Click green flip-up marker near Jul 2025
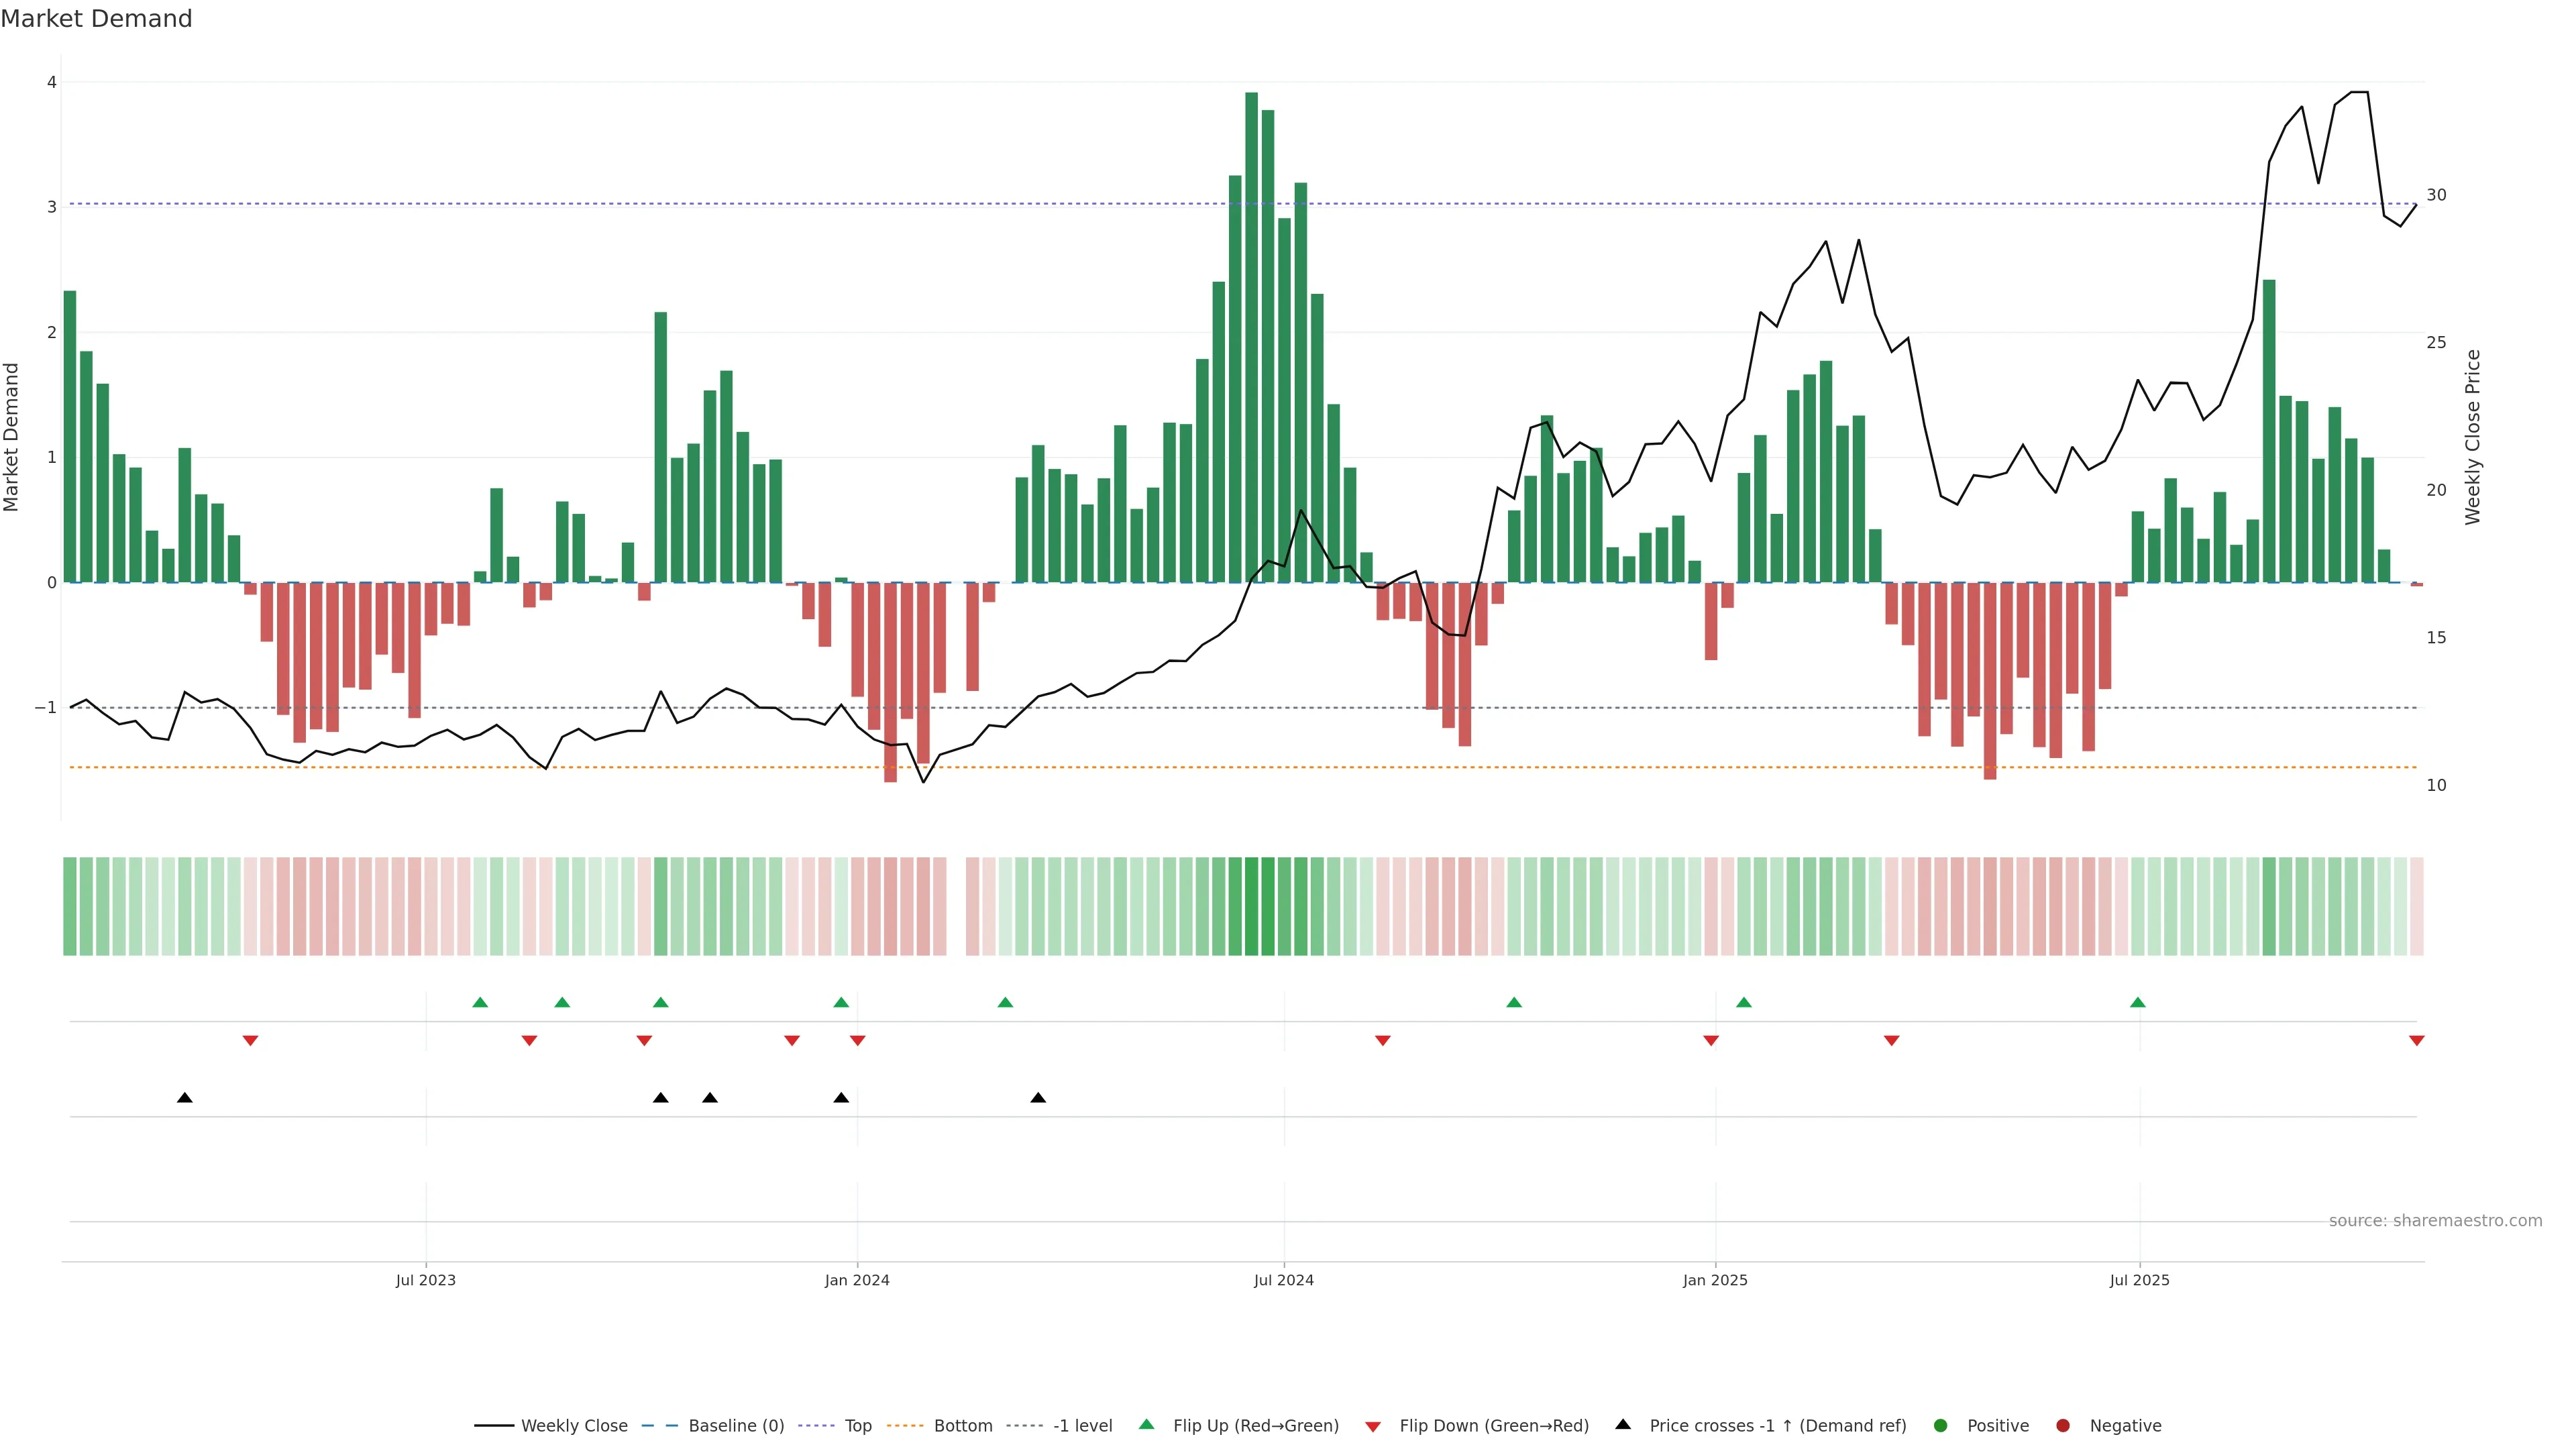The image size is (2576, 1449). [2138, 1002]
